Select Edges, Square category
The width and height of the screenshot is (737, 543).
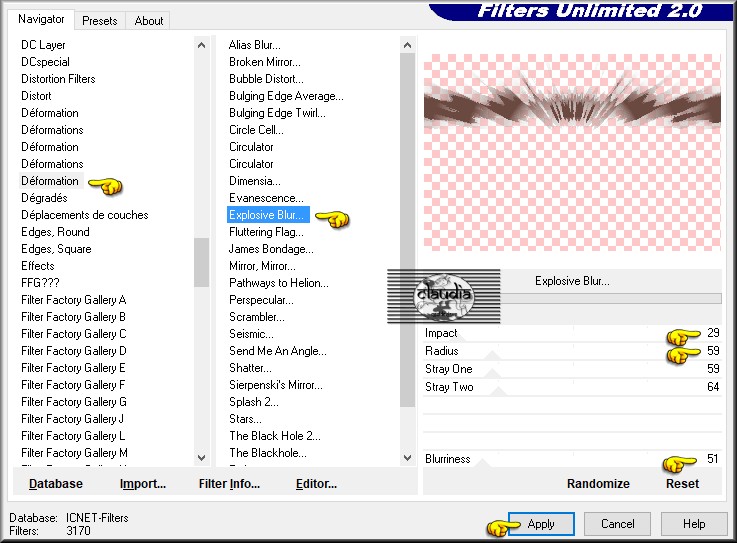tap(56, 249)
